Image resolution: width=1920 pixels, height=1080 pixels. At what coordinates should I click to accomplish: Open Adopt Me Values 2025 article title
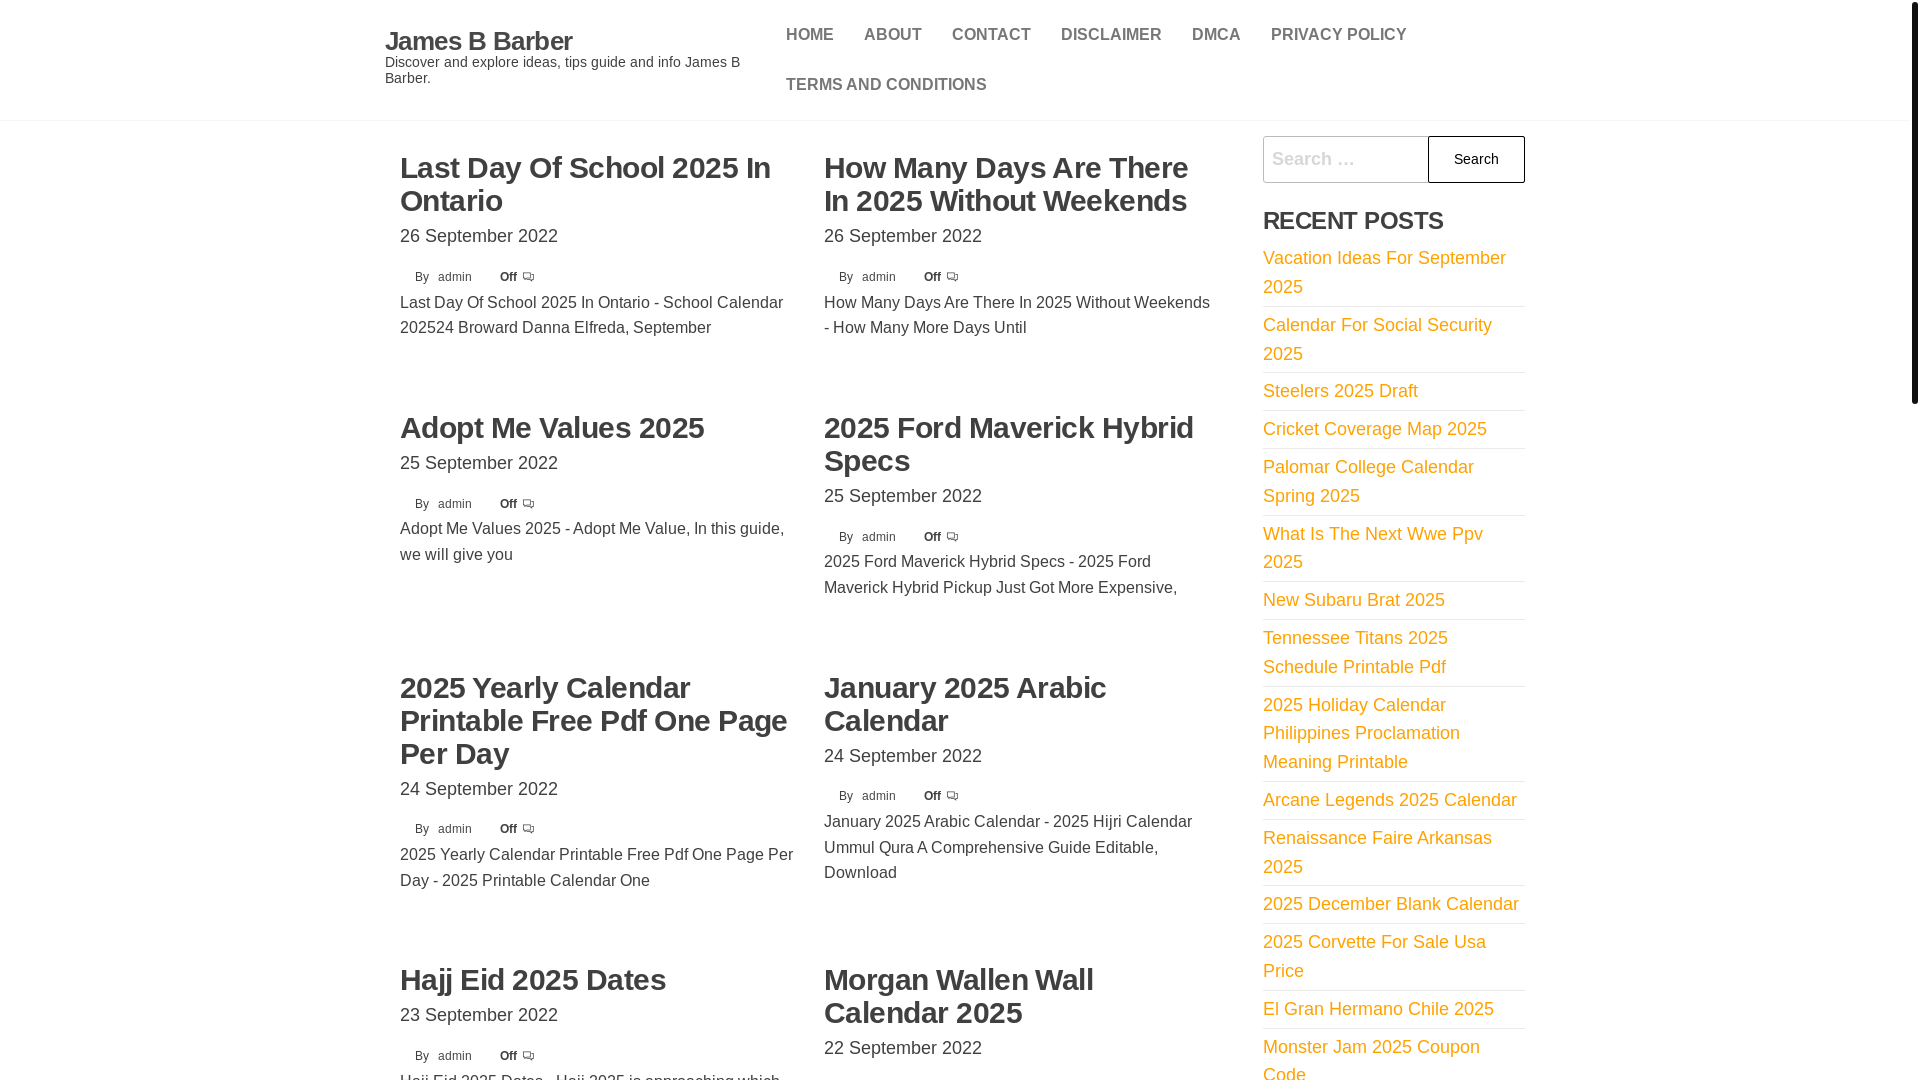pos(551,428)
